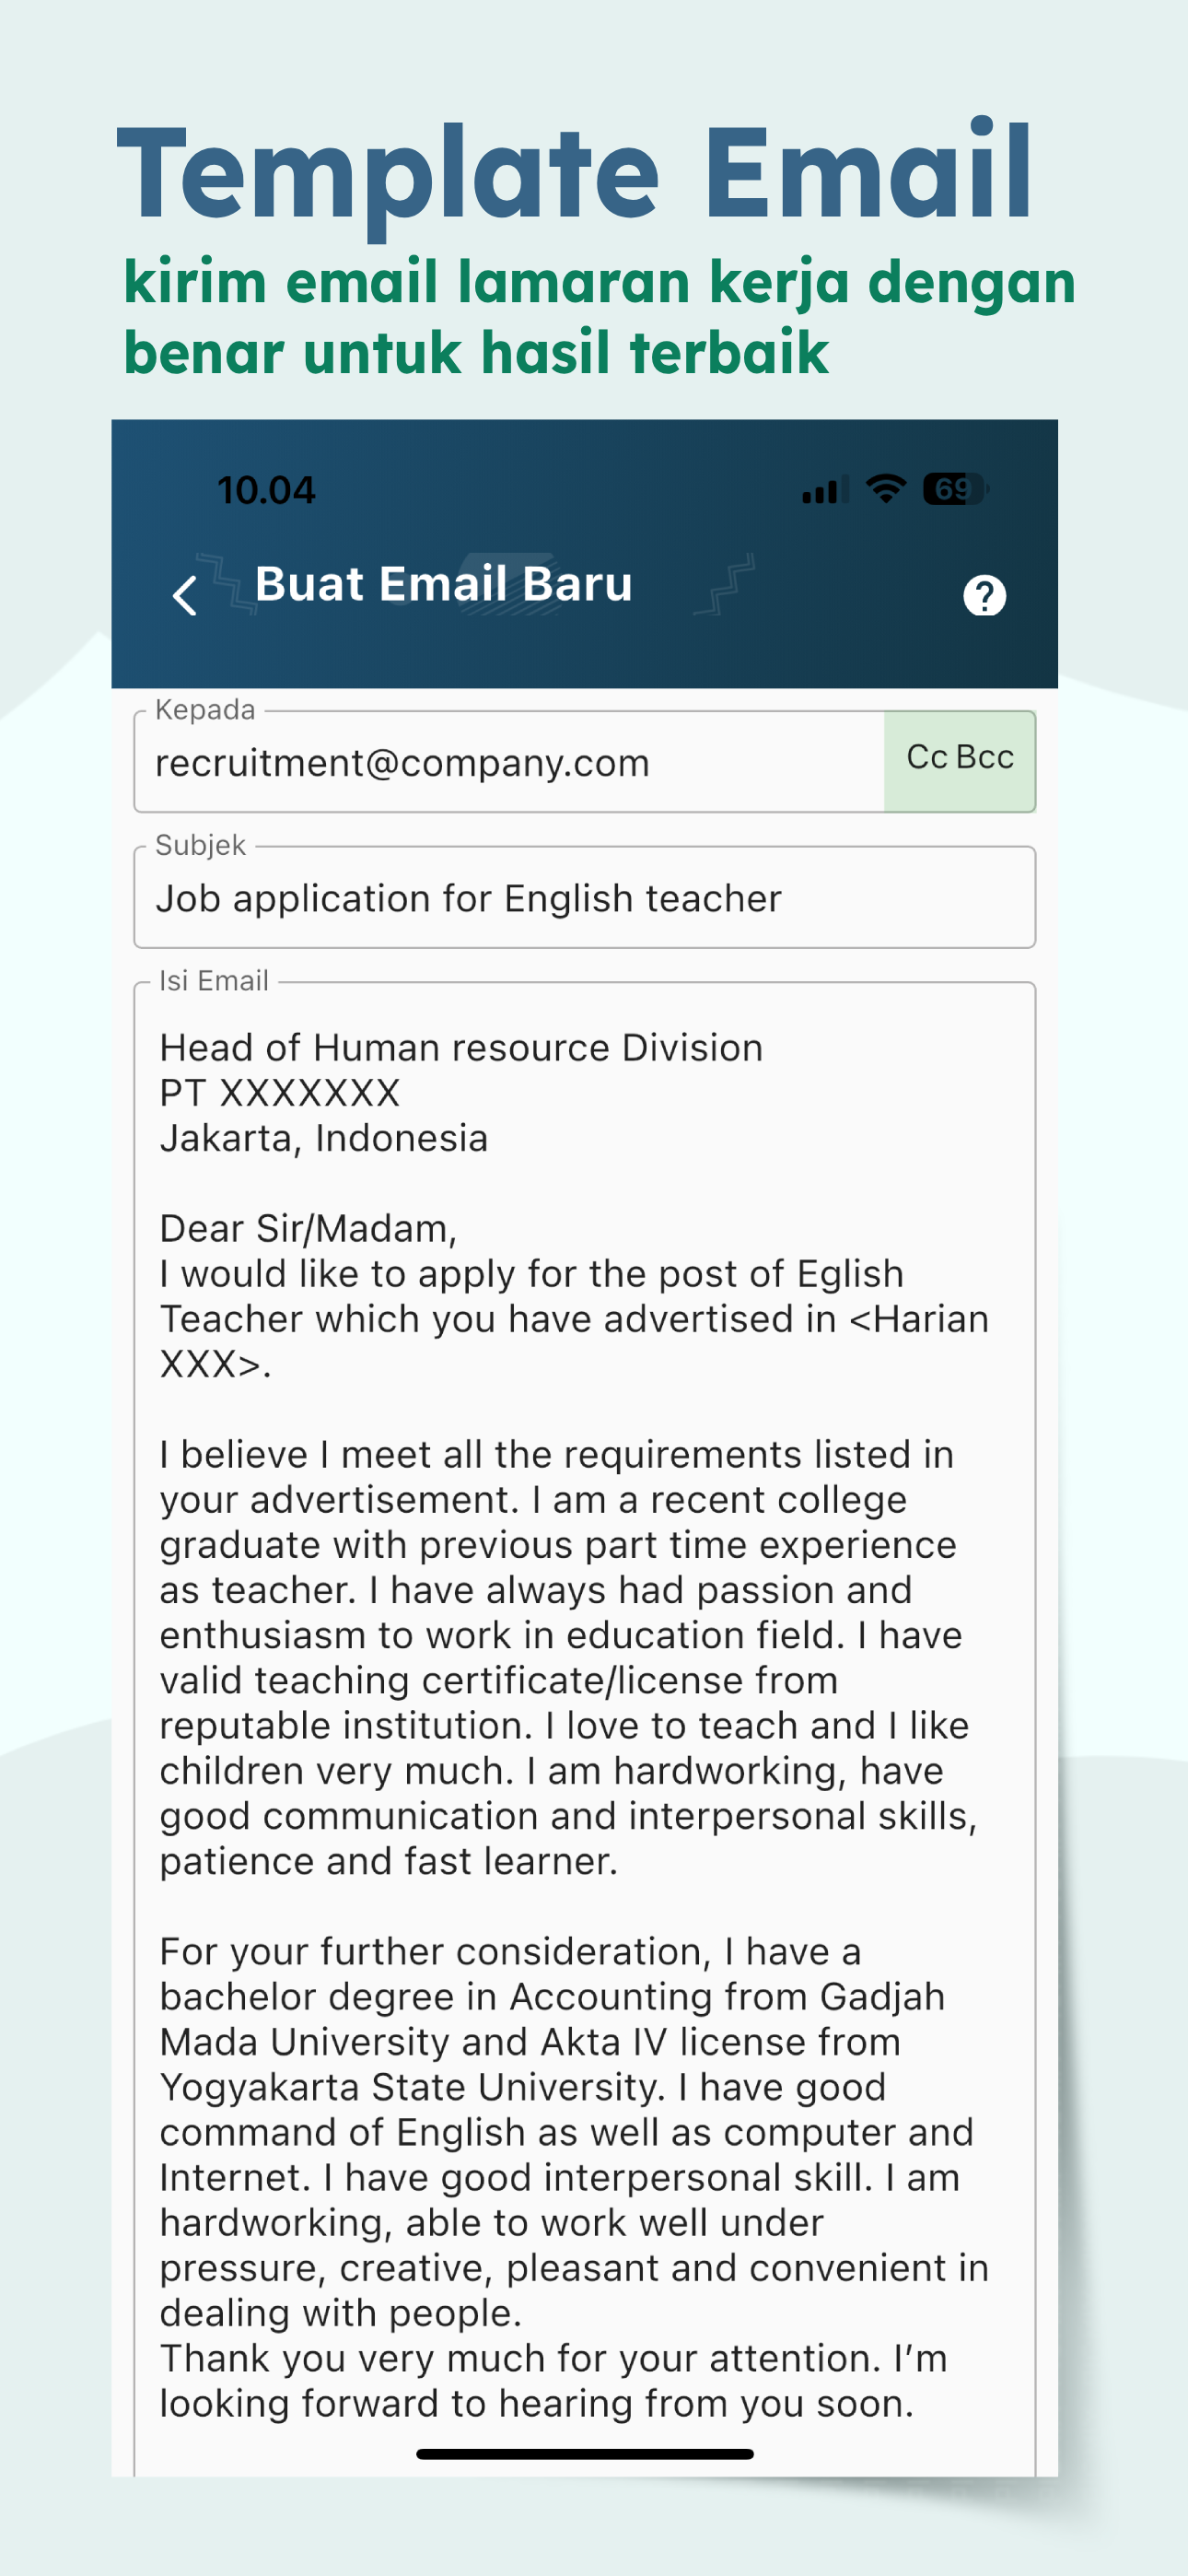Click the Kepada recipient email field

click(x=509, y=762)
